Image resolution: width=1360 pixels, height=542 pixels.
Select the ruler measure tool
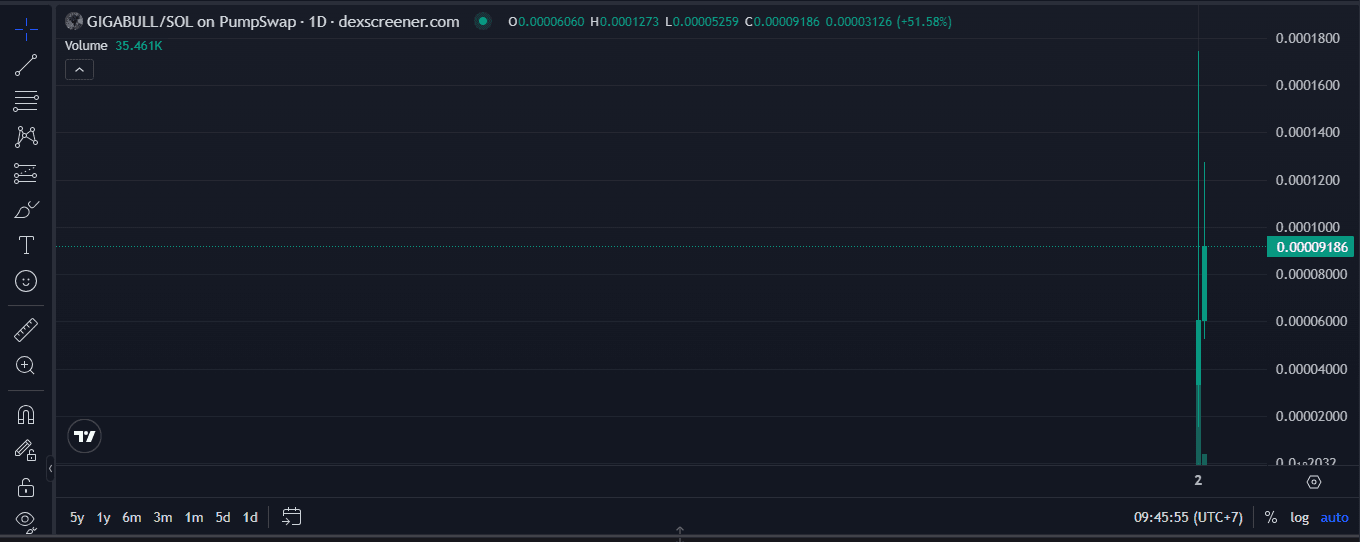(26, 329)
